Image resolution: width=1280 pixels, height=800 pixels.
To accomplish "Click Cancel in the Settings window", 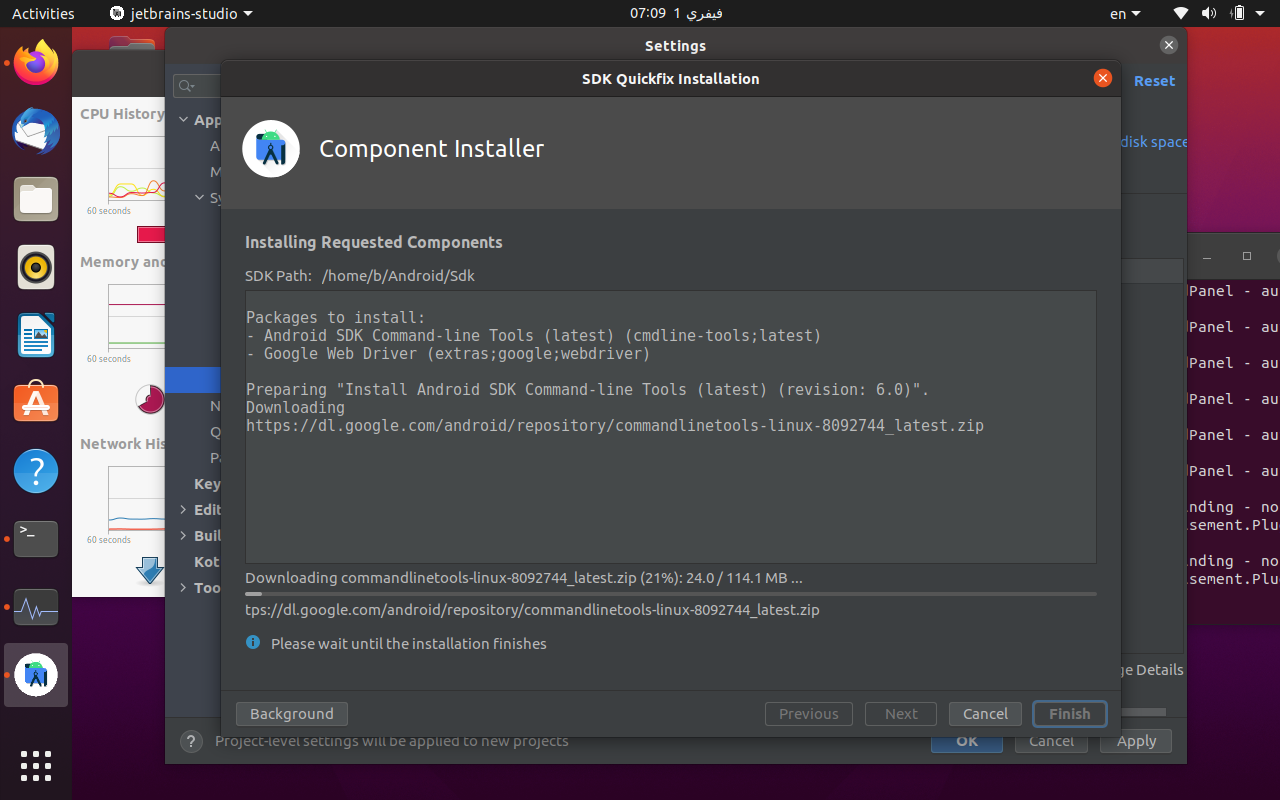I will pos(1051,742).
